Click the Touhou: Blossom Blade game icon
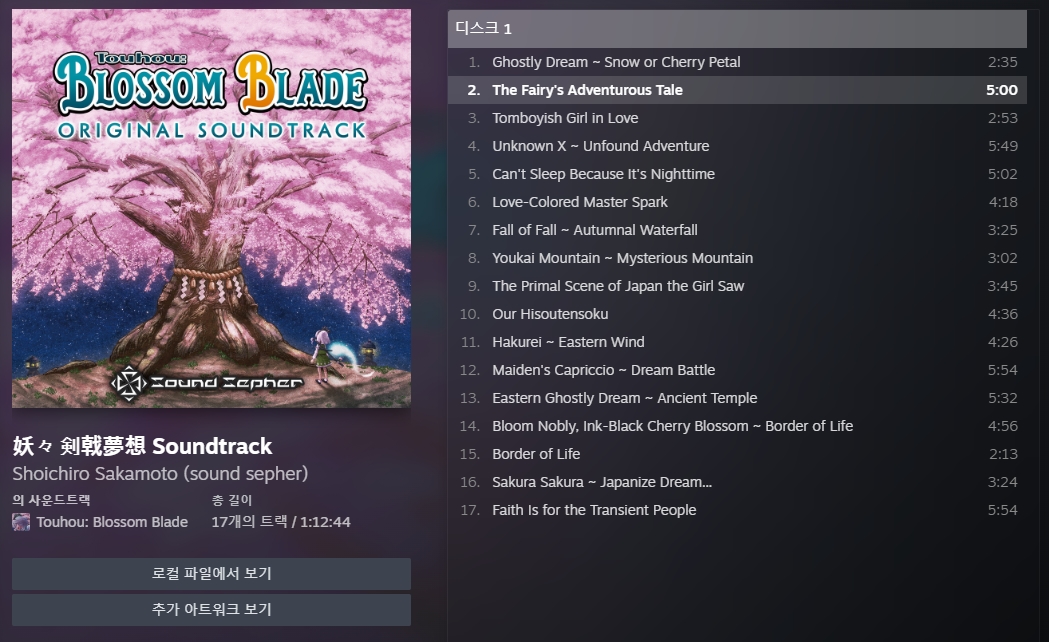This screenshot has height=642, width=1049. coord(21,522)
